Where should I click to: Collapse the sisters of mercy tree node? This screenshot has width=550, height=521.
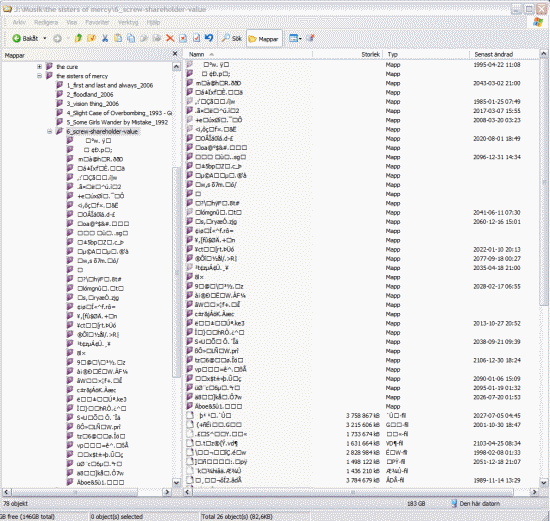click(x=39, y=76)
